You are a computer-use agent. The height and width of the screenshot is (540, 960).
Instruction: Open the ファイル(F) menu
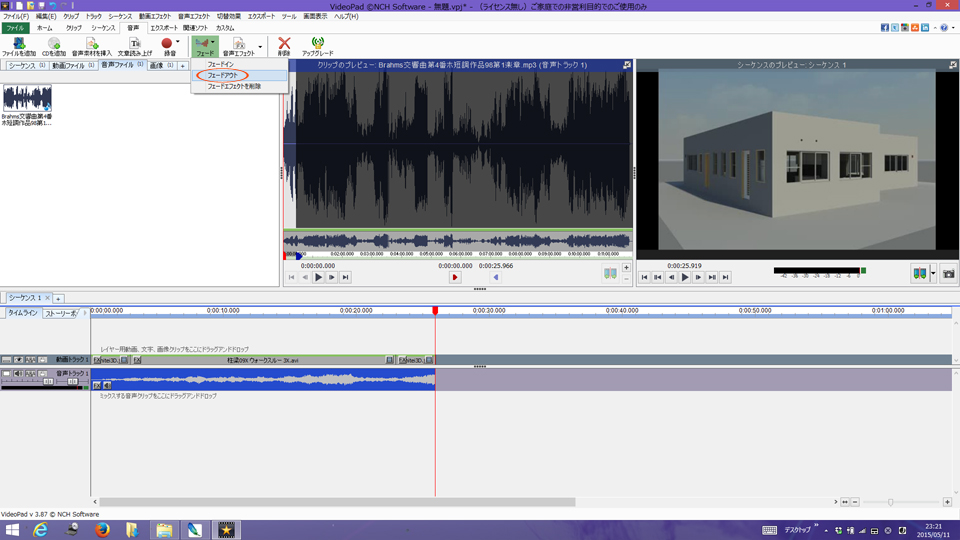click(x=16, y=17)
